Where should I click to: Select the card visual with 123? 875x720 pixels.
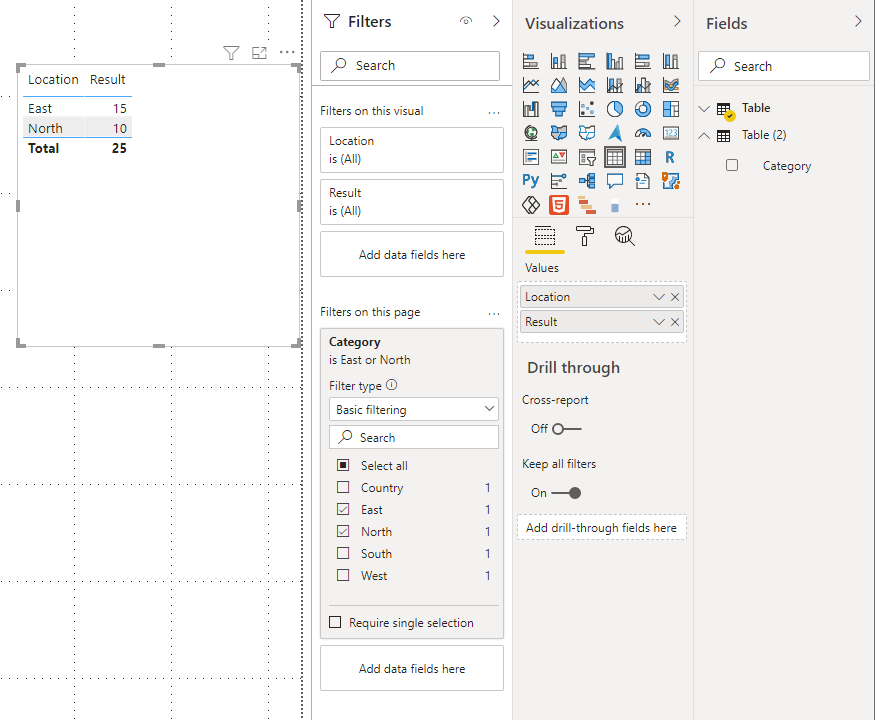pos(671,133)
